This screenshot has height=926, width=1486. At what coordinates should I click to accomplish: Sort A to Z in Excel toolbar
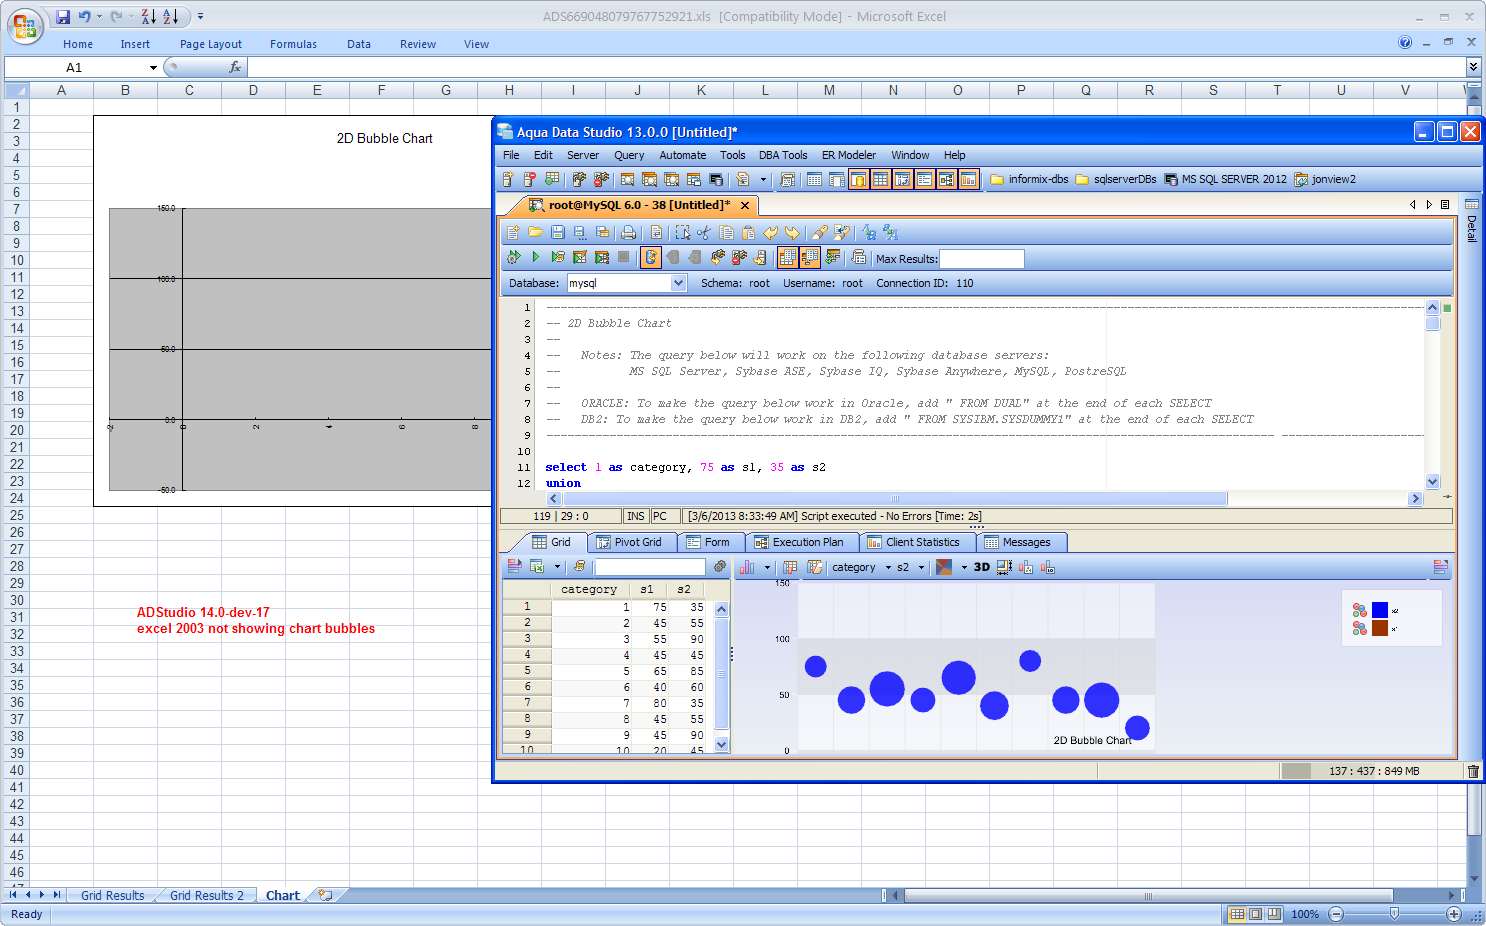coord(171,17)
